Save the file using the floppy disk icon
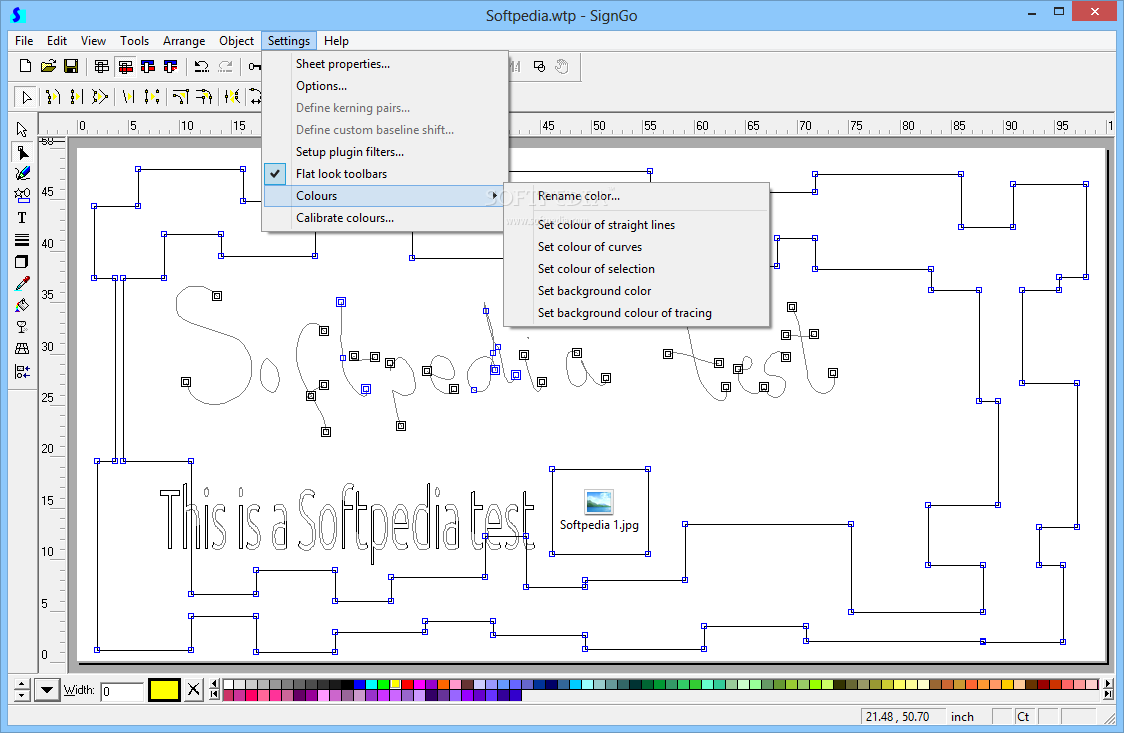Image resolution: width=1124 pixels, height=733 pixels. coord(71,67)
